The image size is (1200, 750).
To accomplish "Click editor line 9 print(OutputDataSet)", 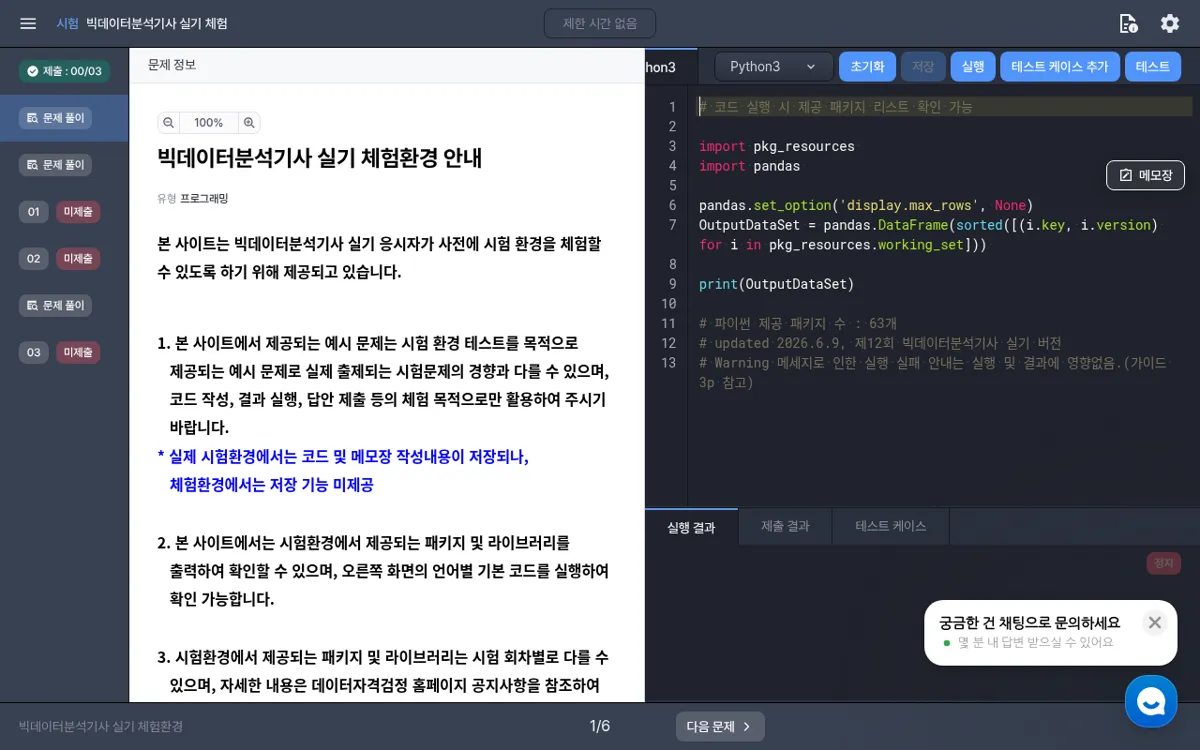I will pyautogui.click(x=777, y=284).
